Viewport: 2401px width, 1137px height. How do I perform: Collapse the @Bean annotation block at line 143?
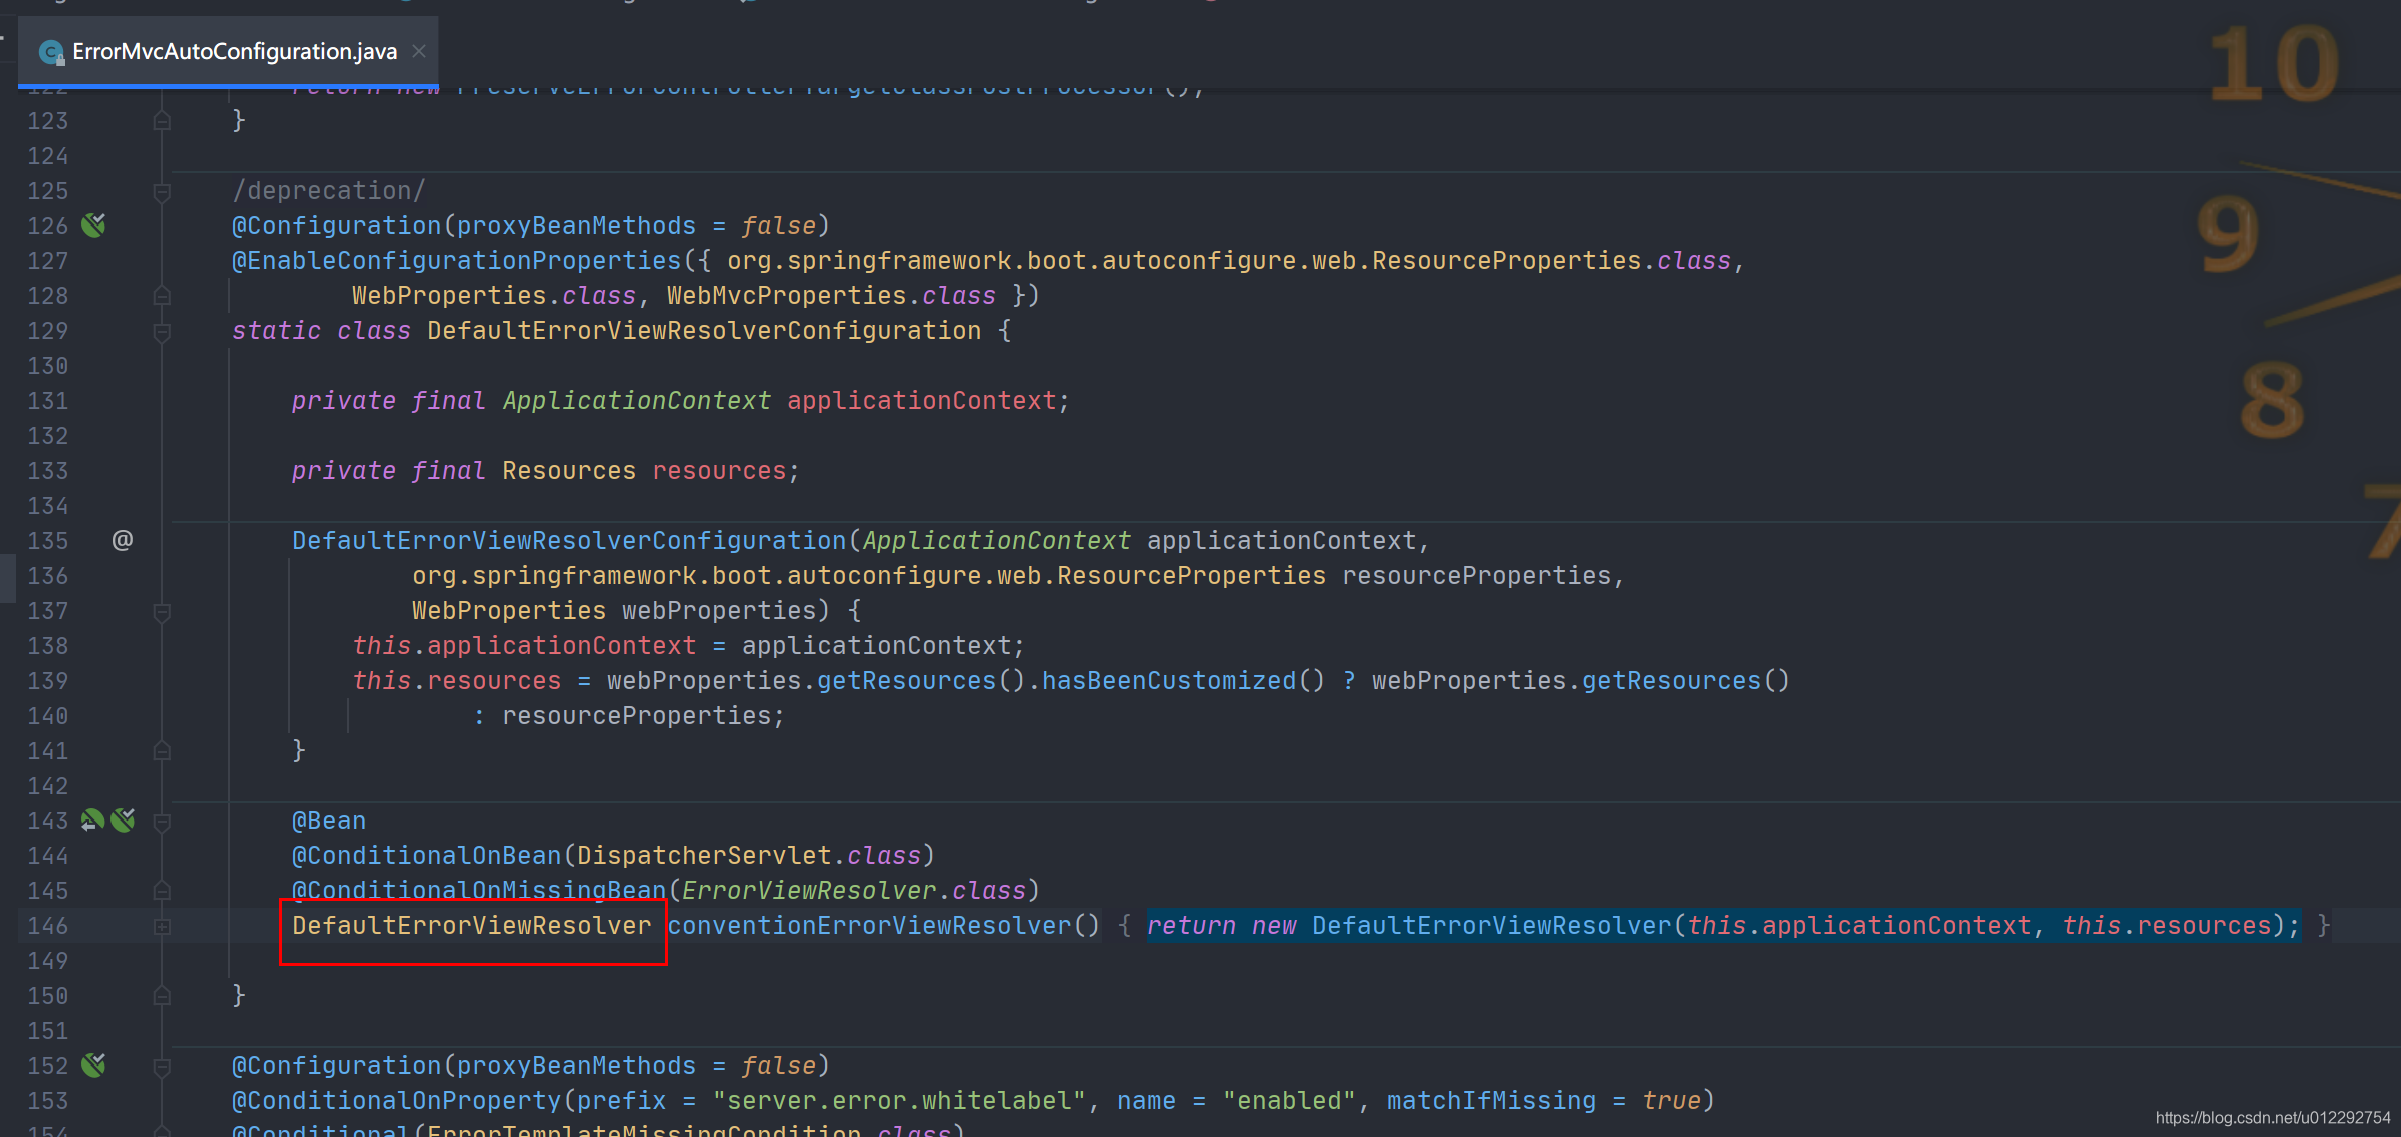(162, 821)
